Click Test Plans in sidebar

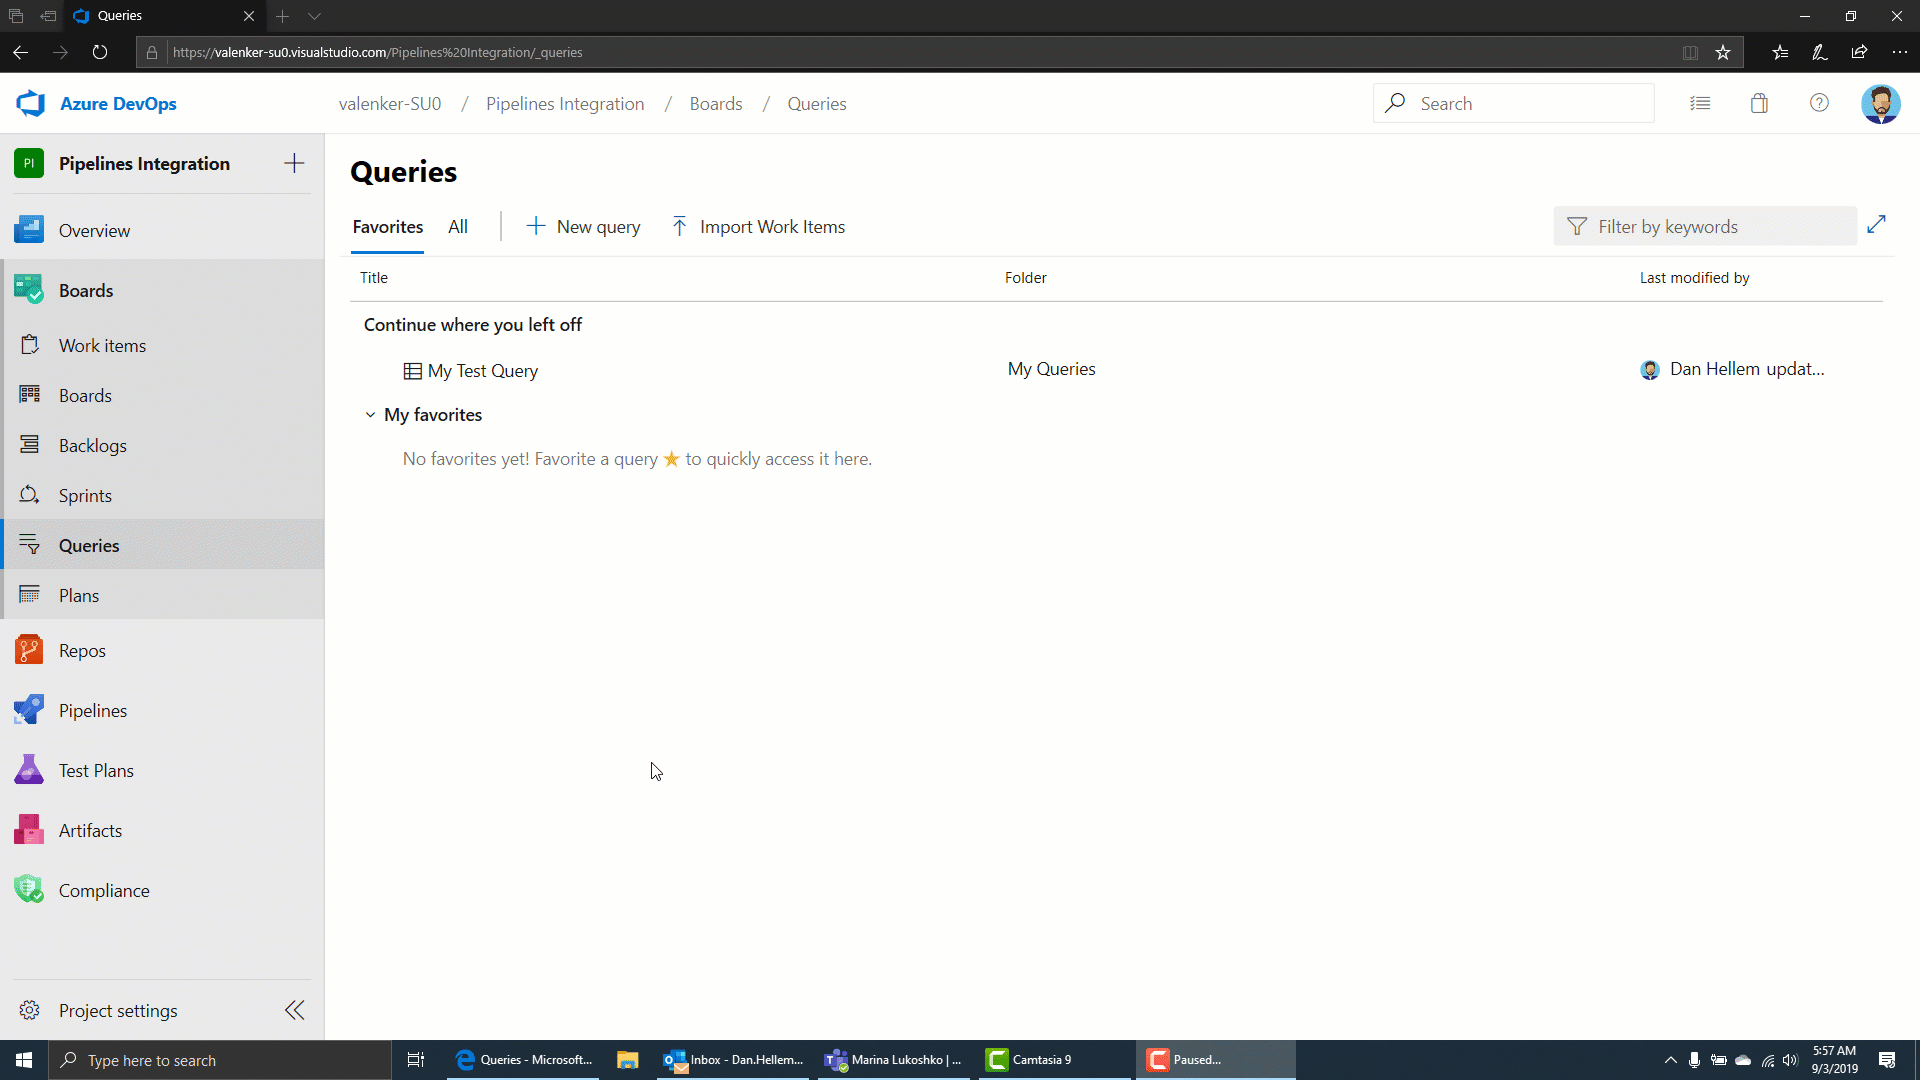[x=95, y=770]
